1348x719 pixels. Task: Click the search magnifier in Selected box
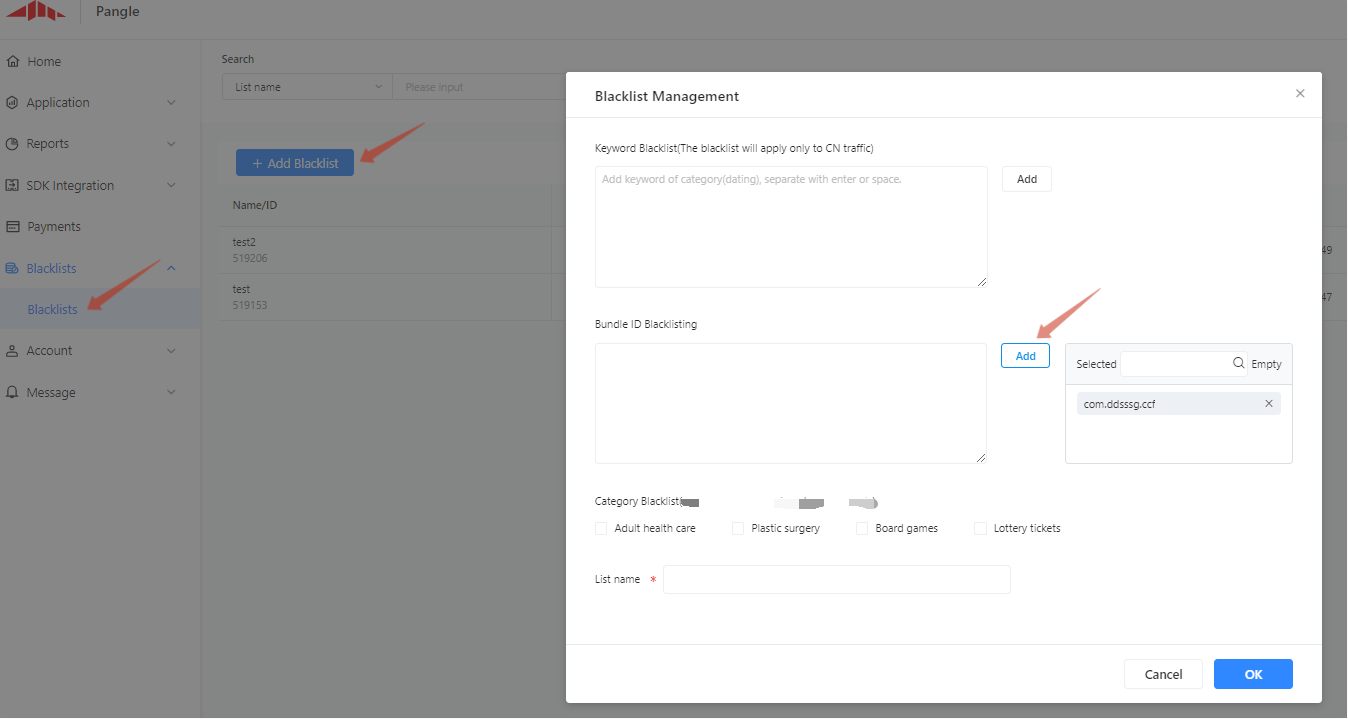1238,364
